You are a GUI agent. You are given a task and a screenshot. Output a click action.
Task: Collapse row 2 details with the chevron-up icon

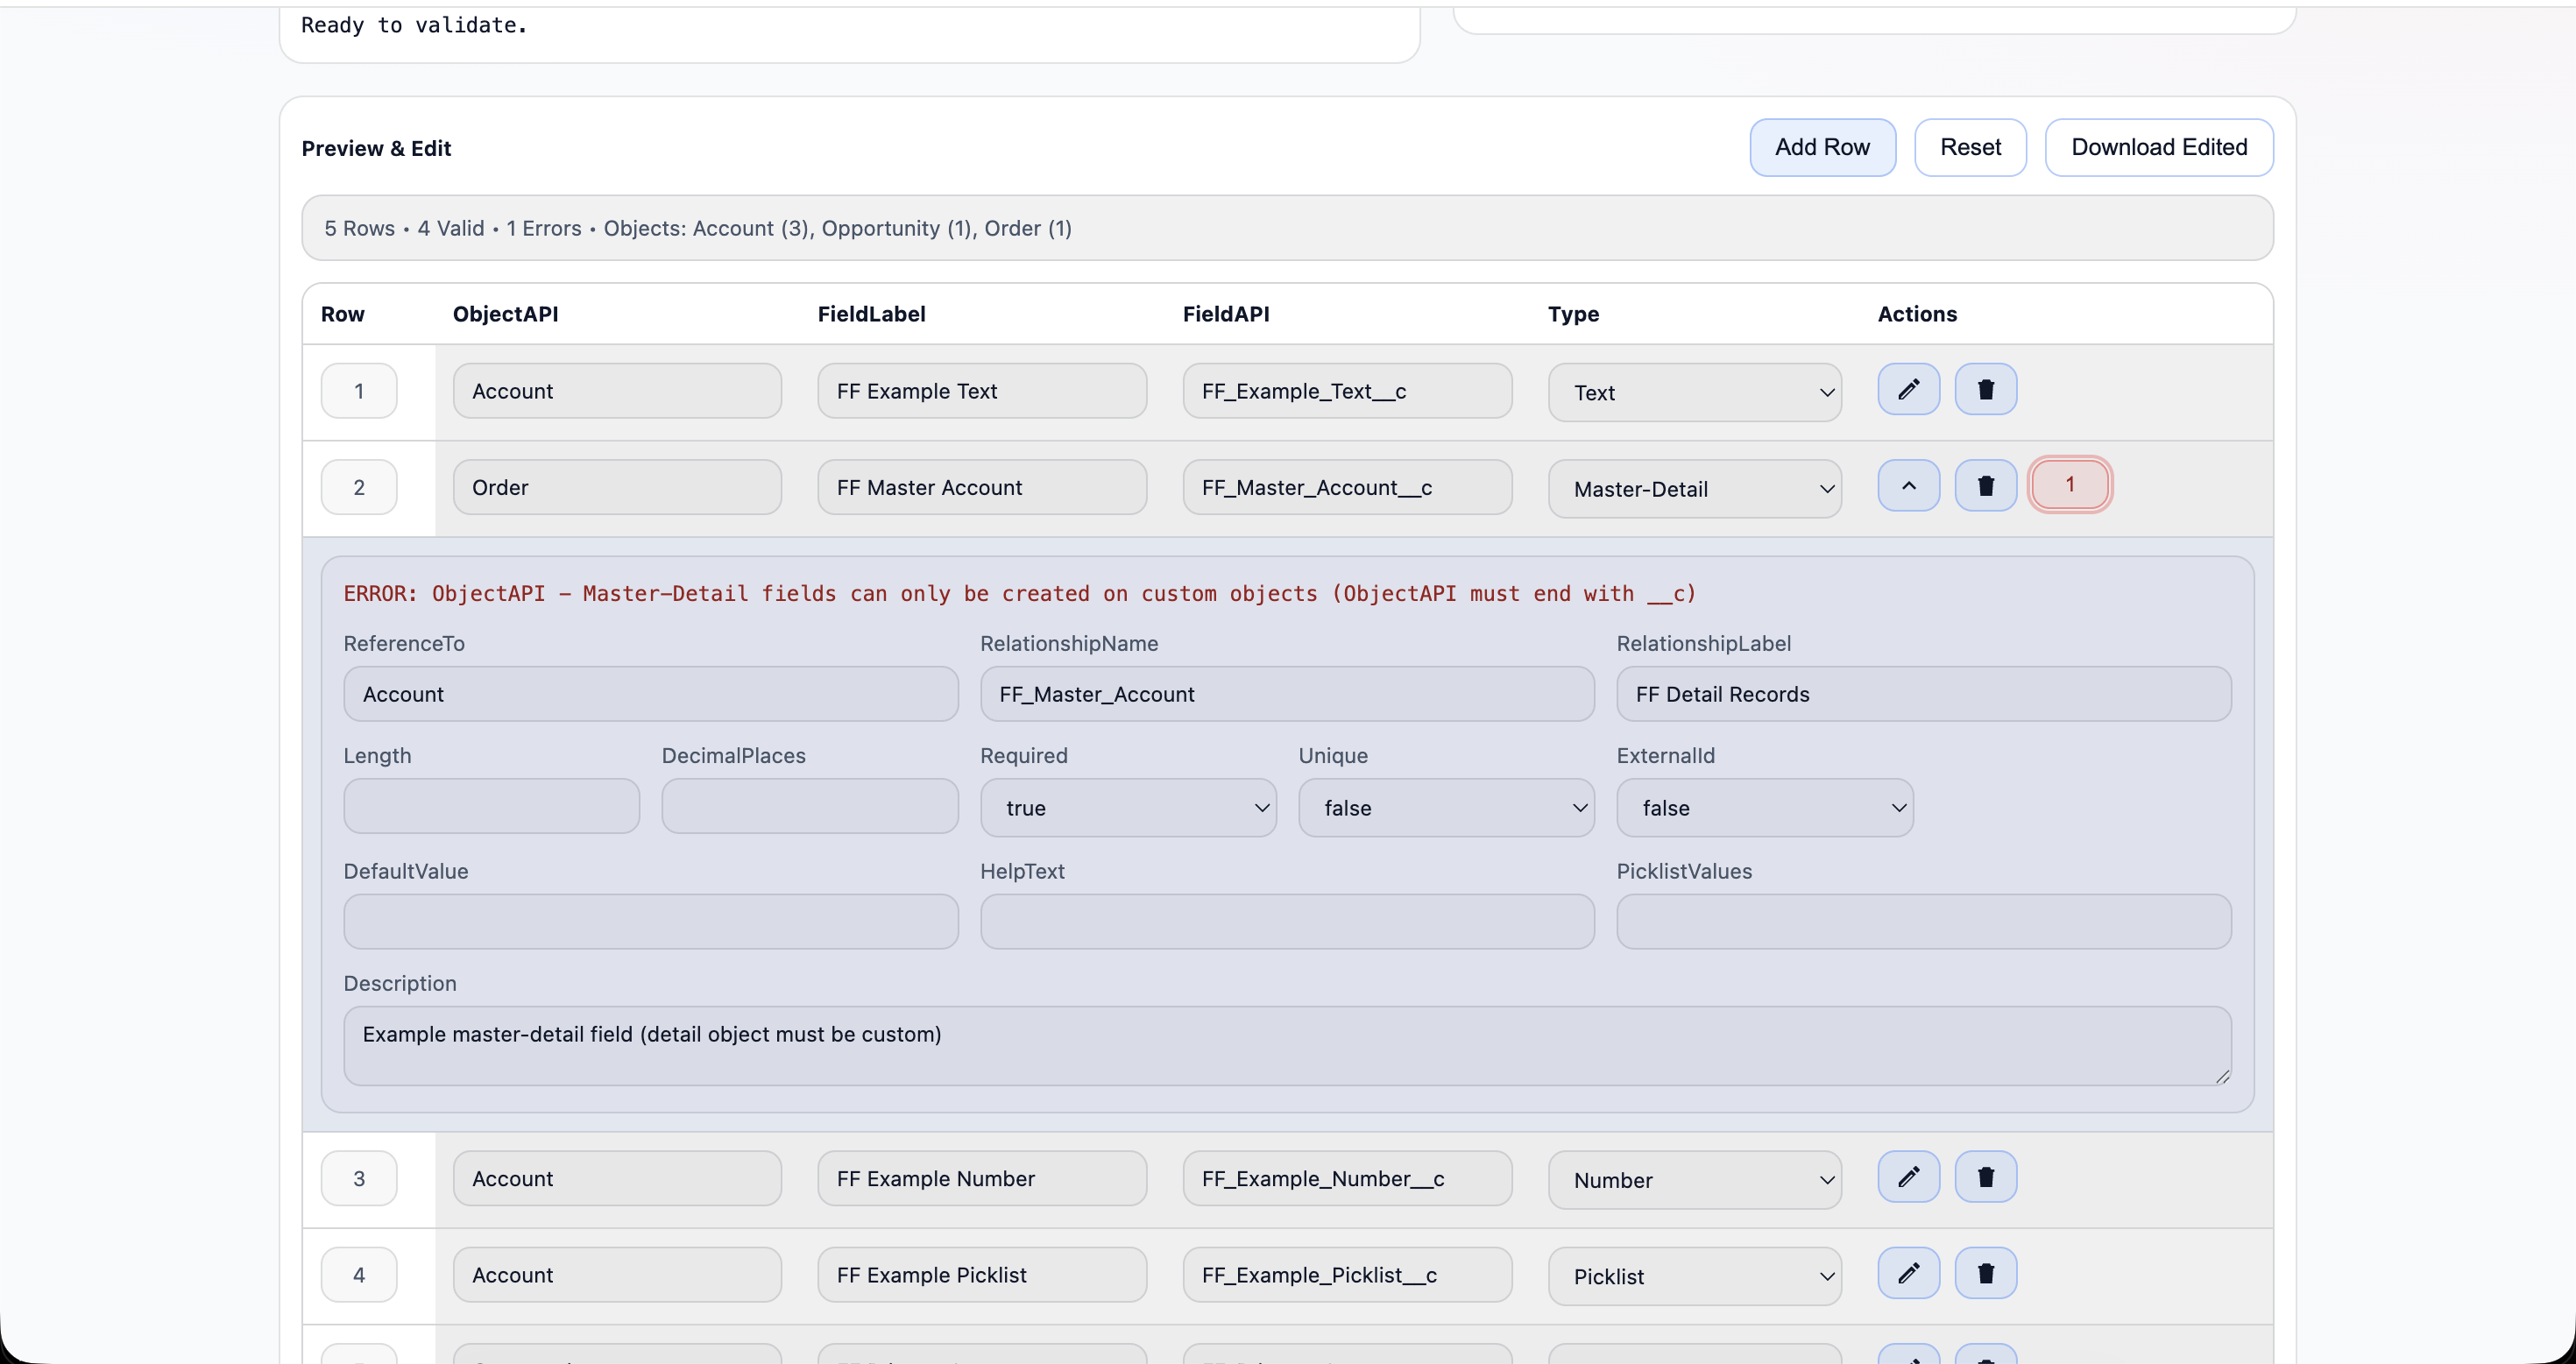(x=1908, y=486)
